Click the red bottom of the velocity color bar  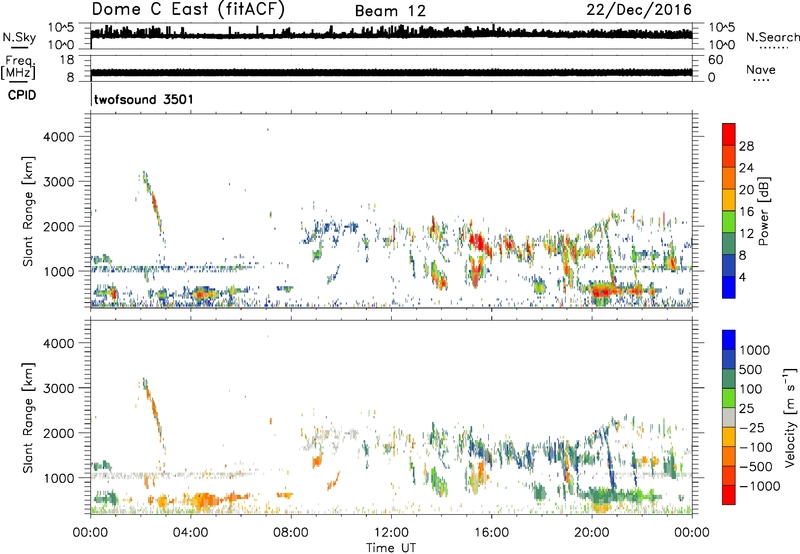coord(729,497)
